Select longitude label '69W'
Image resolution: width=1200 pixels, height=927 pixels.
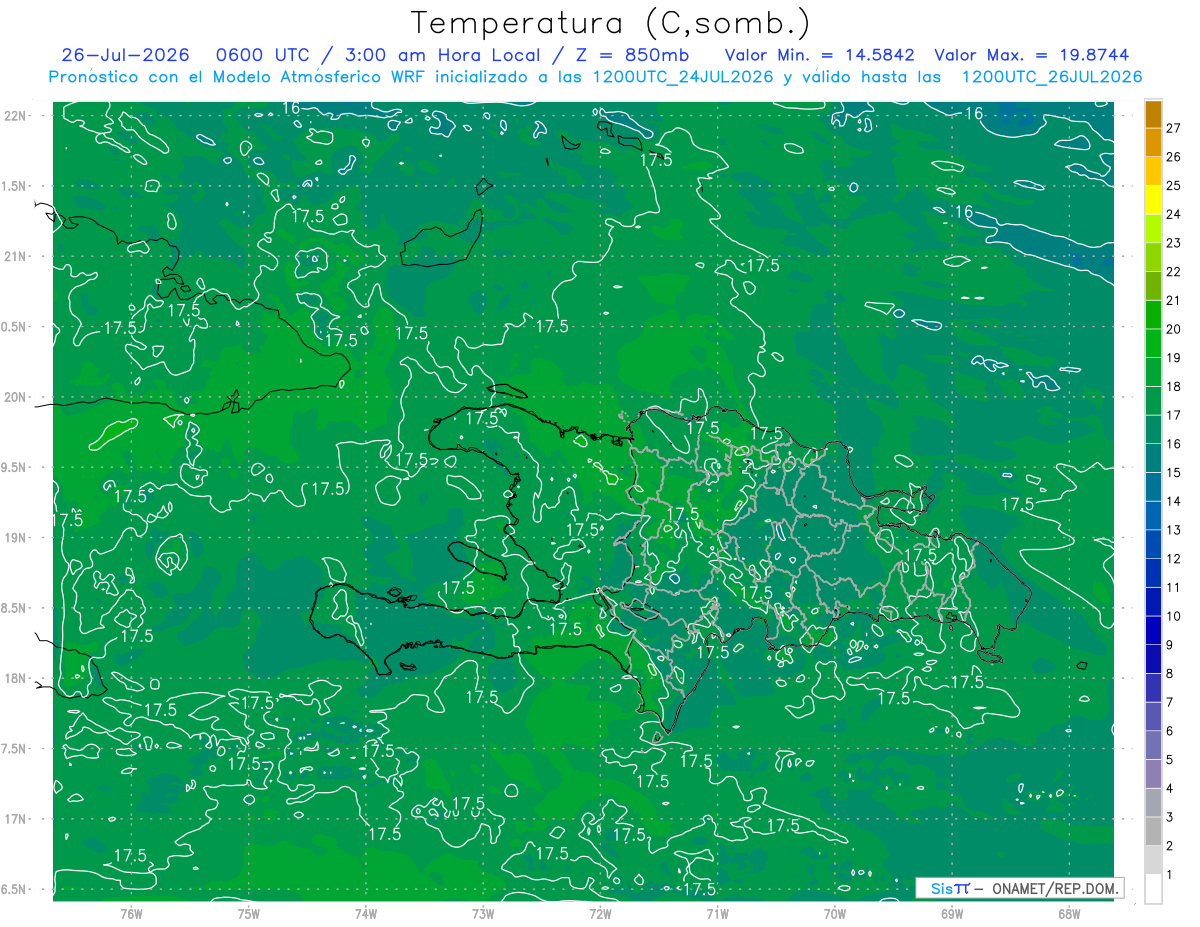tap(952, 914)
